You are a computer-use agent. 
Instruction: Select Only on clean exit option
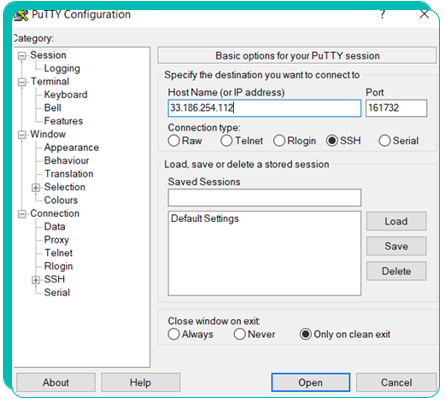306,334
